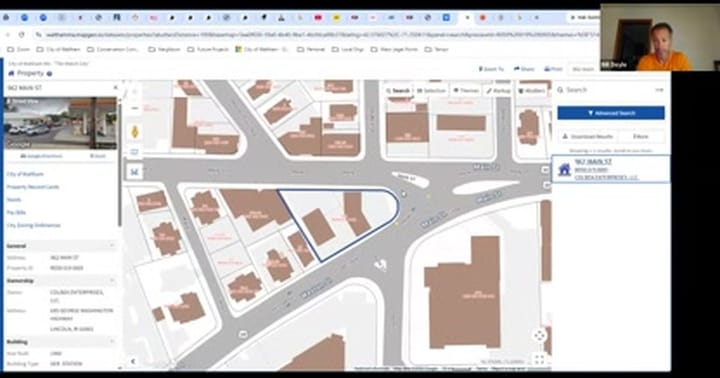Select the 962 MAIN ST search result
720x378 pixels.
[610, 169]
